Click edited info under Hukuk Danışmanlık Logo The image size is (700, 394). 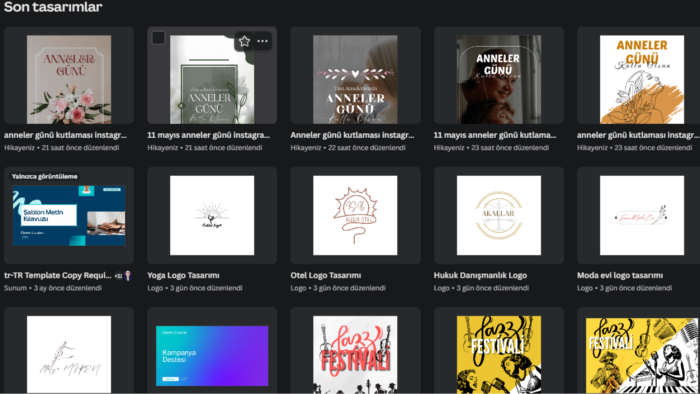click(481, 288)
